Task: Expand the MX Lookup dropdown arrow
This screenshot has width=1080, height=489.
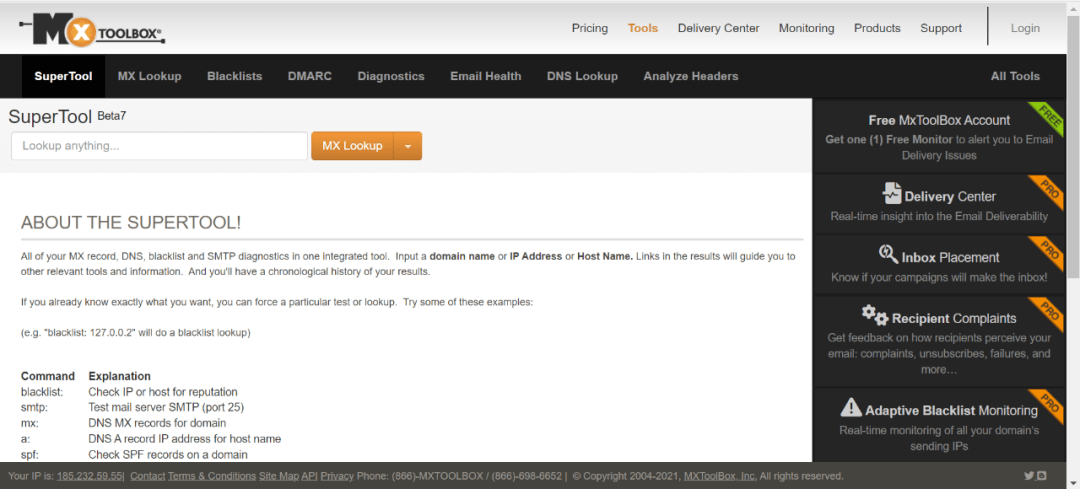Action: click(x=408, y=146)
